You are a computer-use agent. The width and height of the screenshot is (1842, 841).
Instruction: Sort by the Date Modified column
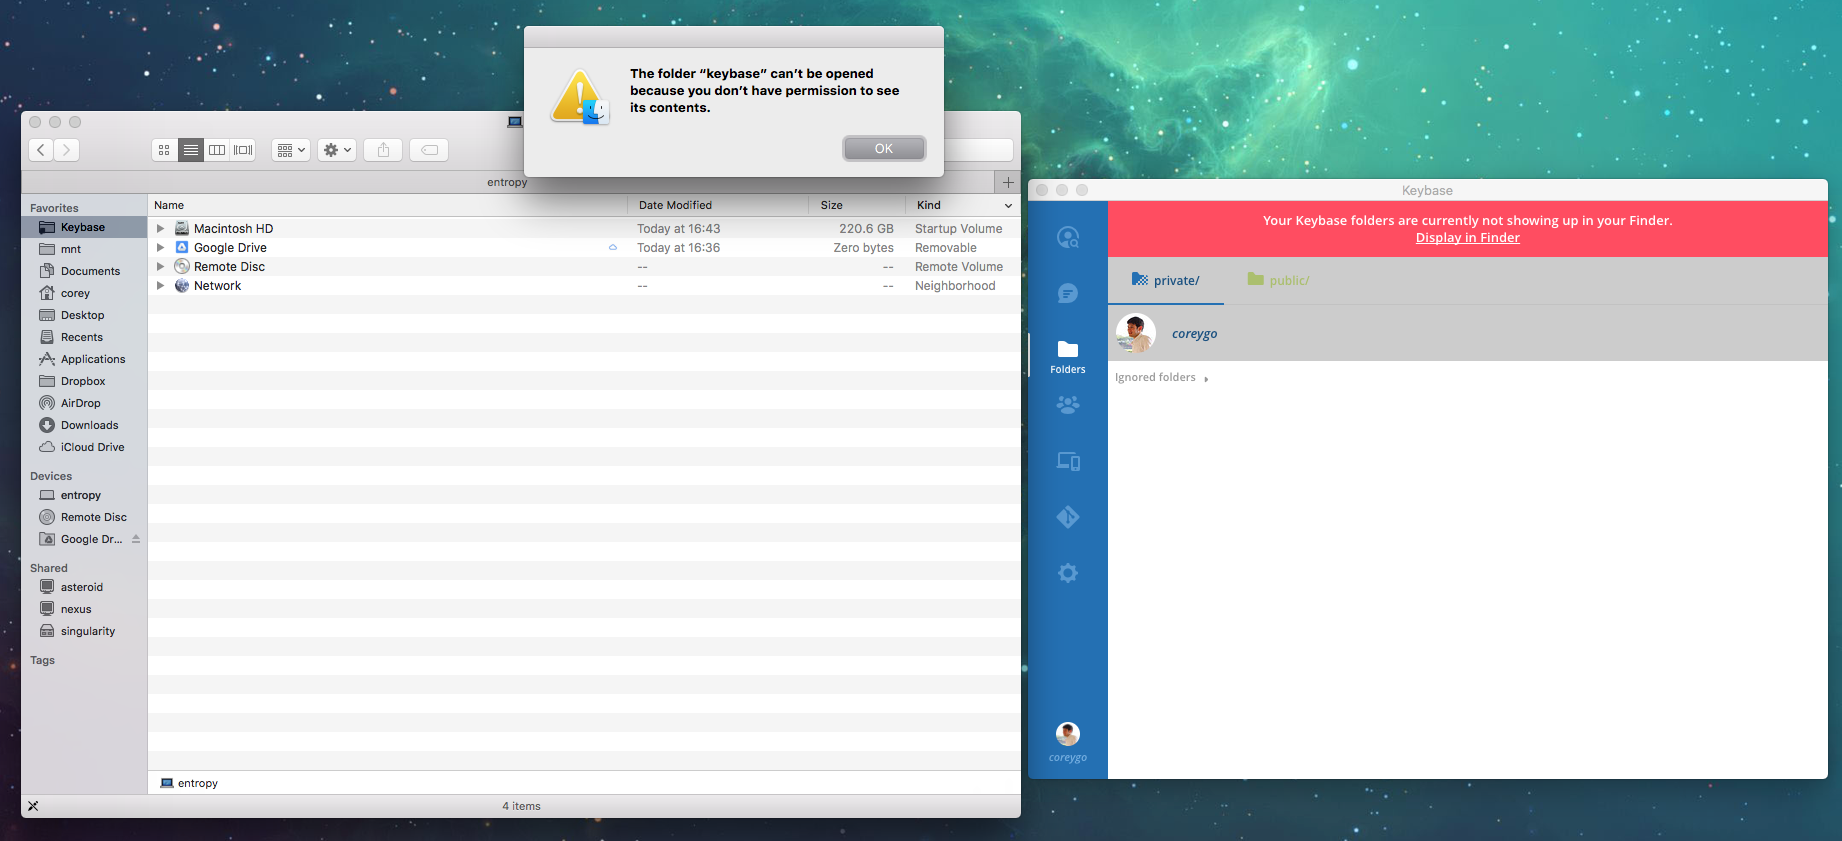point(718,205)
